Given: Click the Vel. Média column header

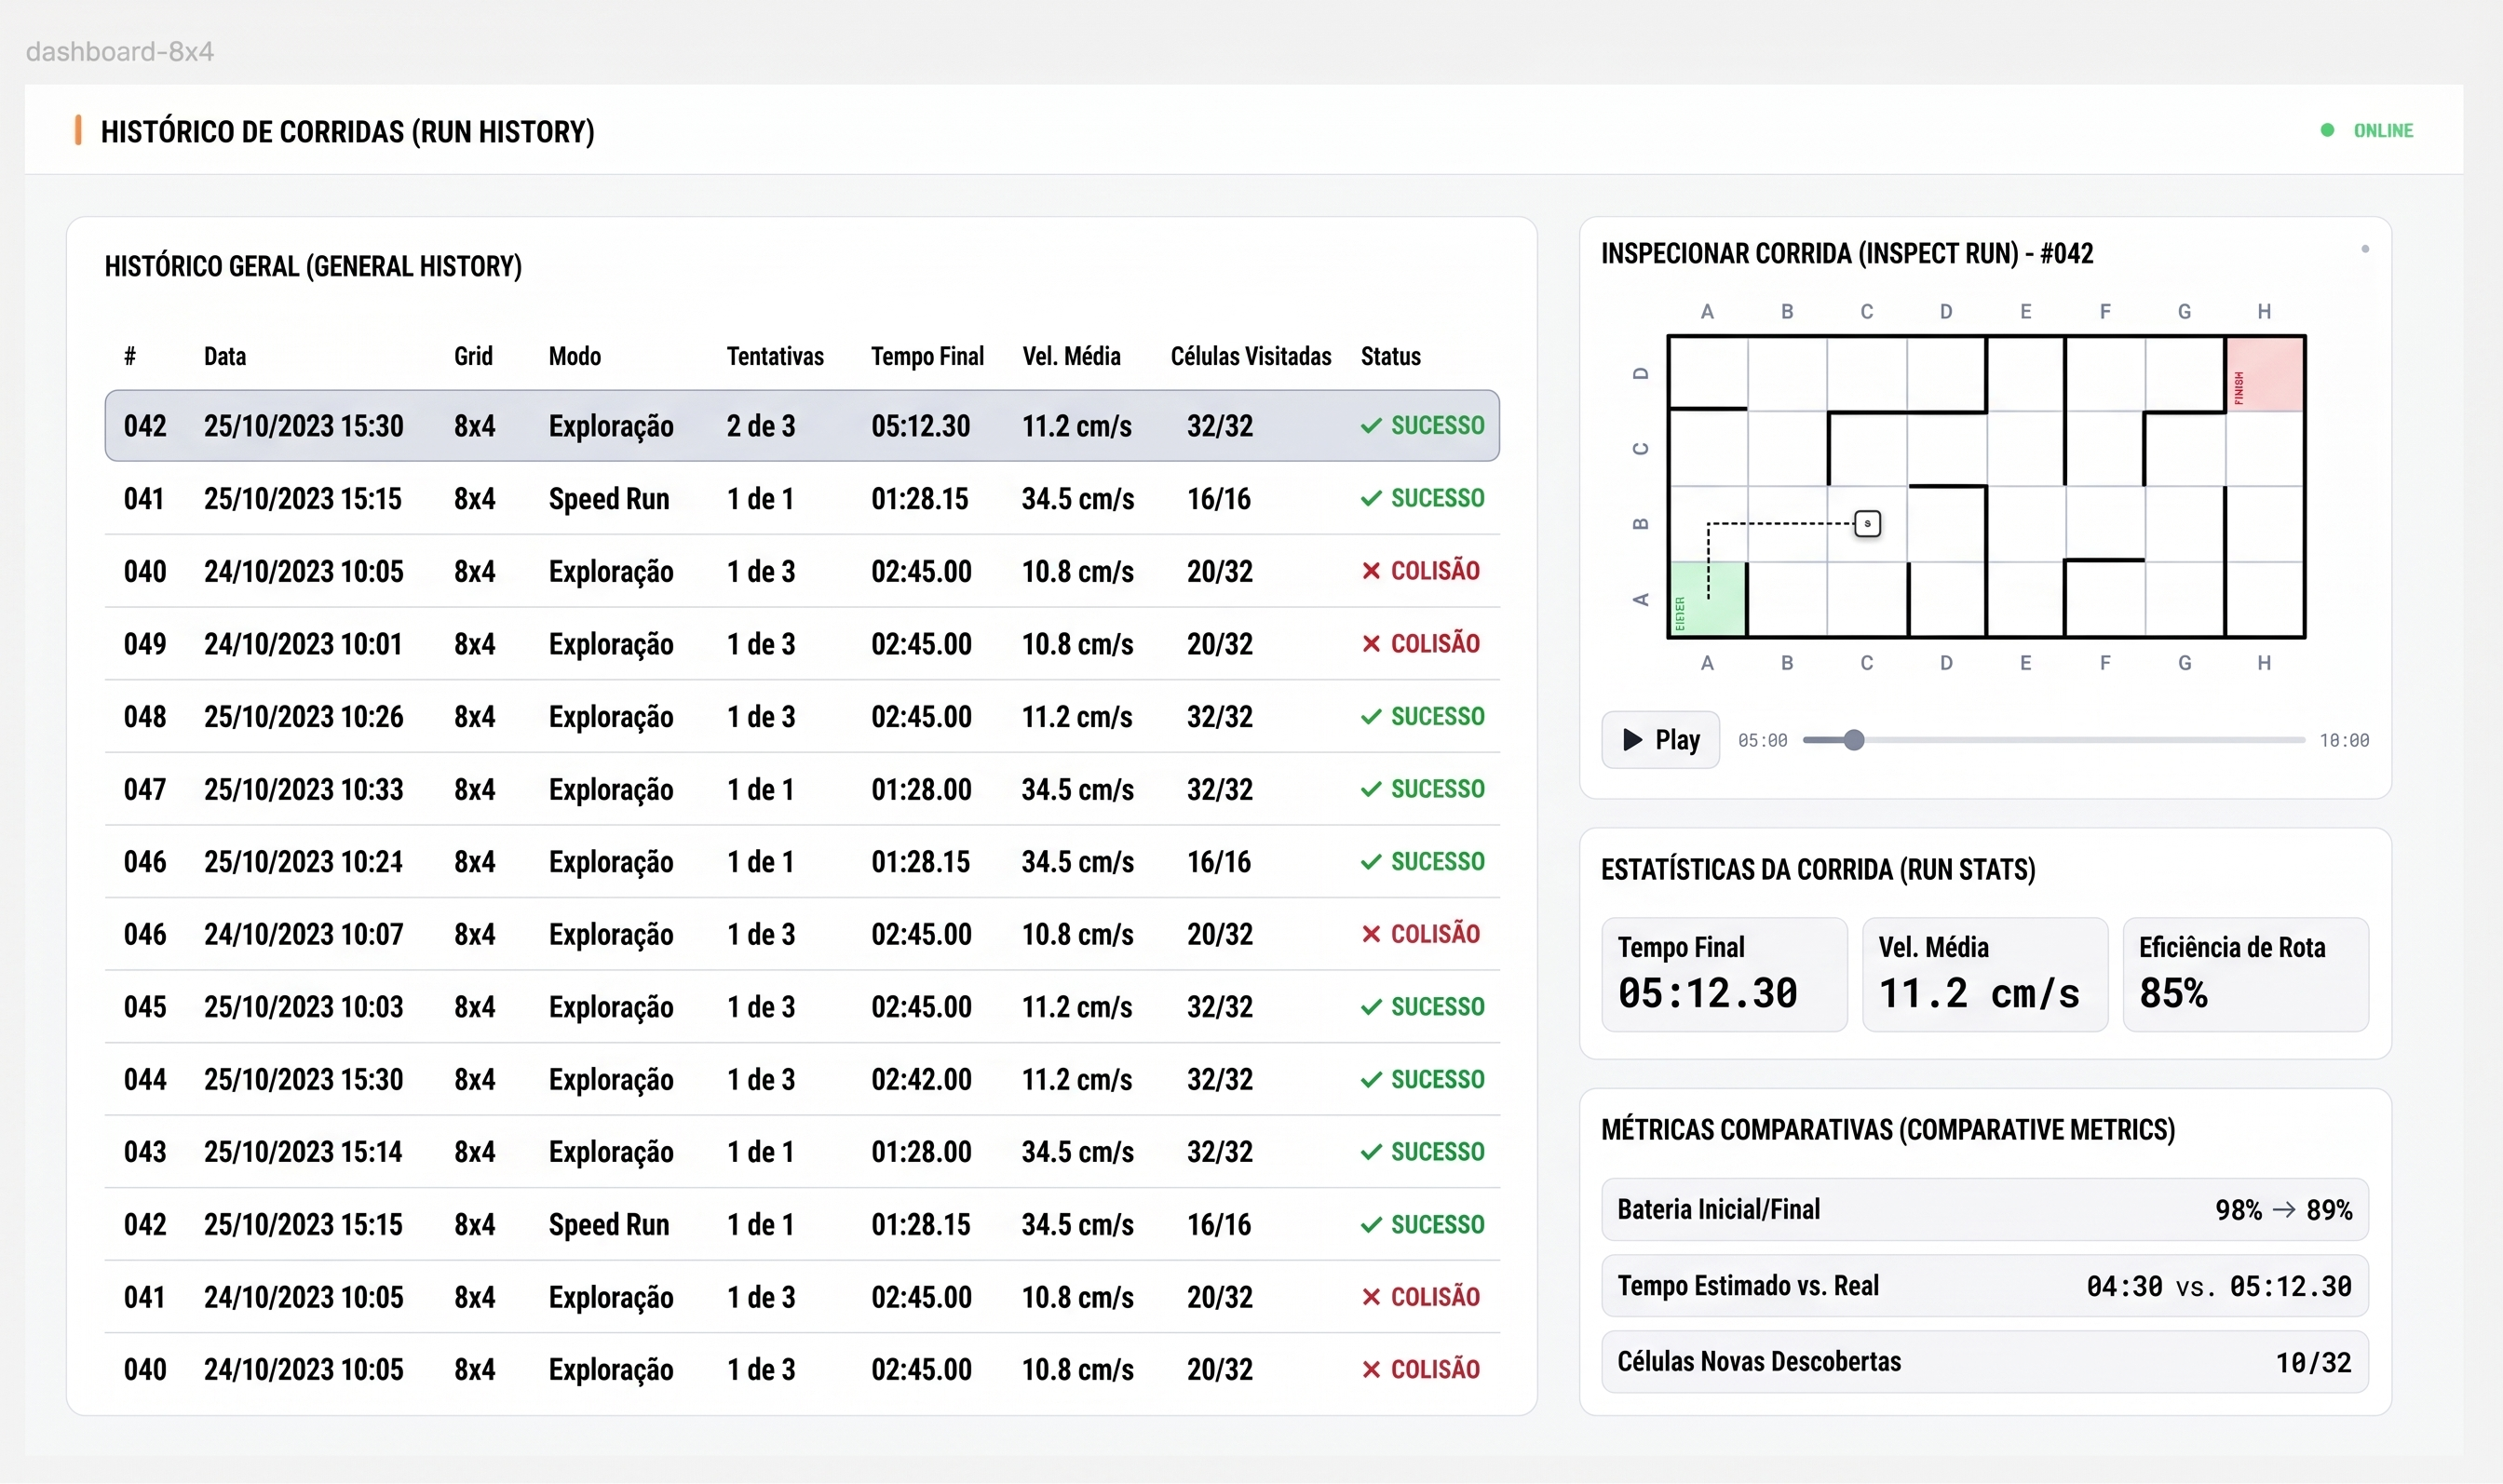Looking at the screenshot, I should coord(1071,356).
